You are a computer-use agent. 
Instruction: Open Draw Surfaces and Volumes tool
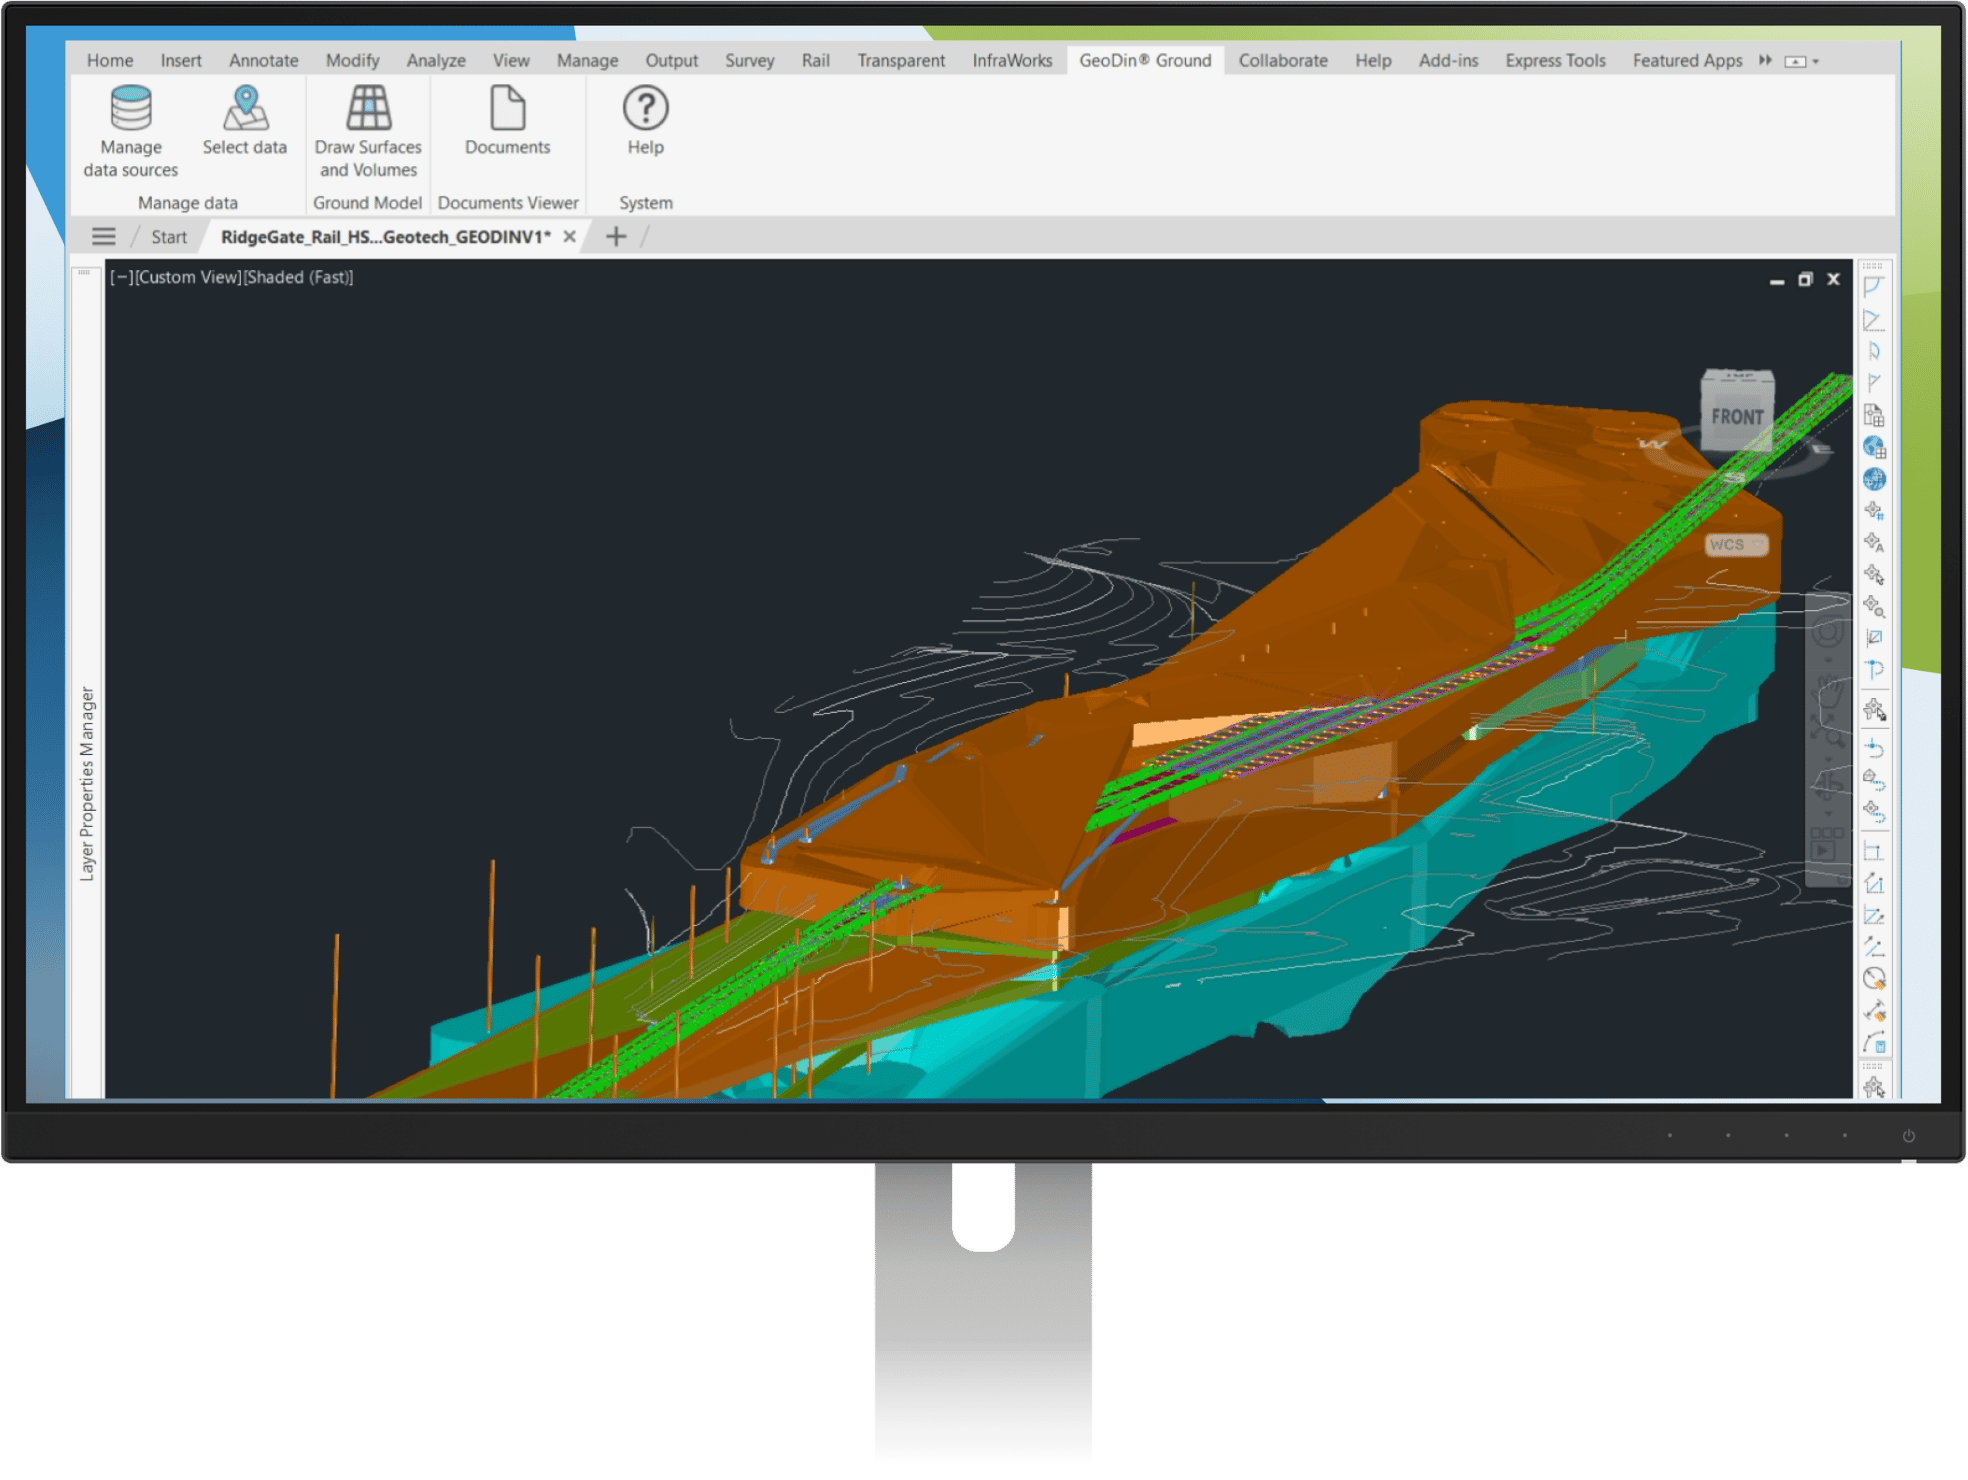[x=368, y=108]
